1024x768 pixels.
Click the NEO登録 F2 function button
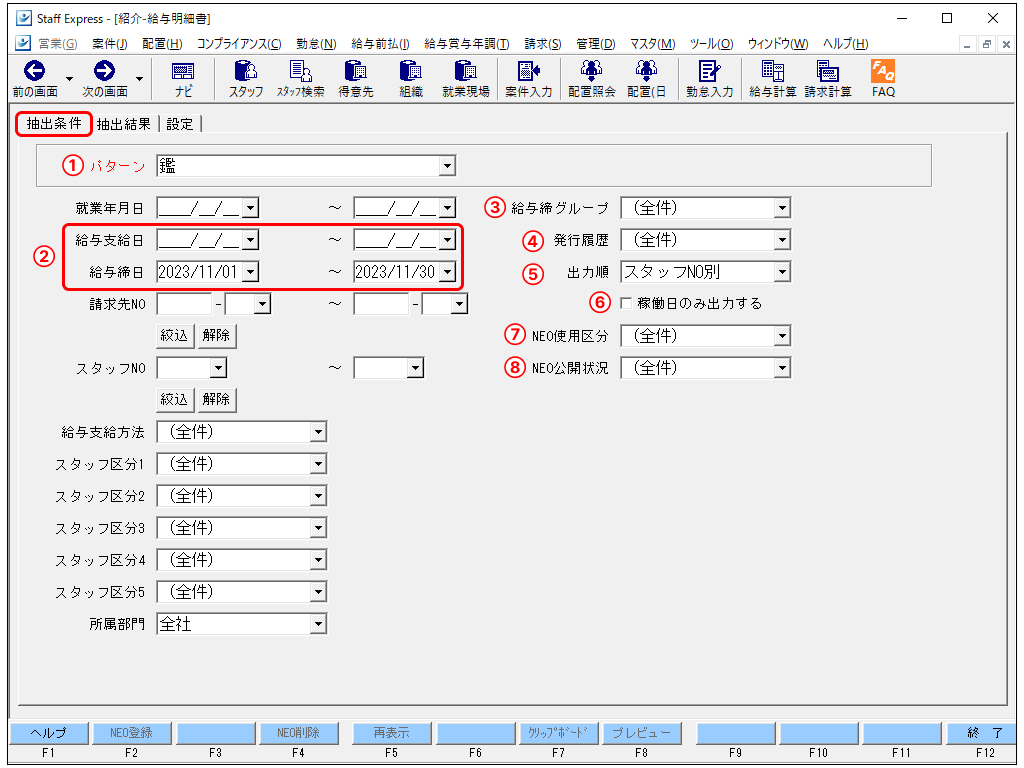coord(131,733)
